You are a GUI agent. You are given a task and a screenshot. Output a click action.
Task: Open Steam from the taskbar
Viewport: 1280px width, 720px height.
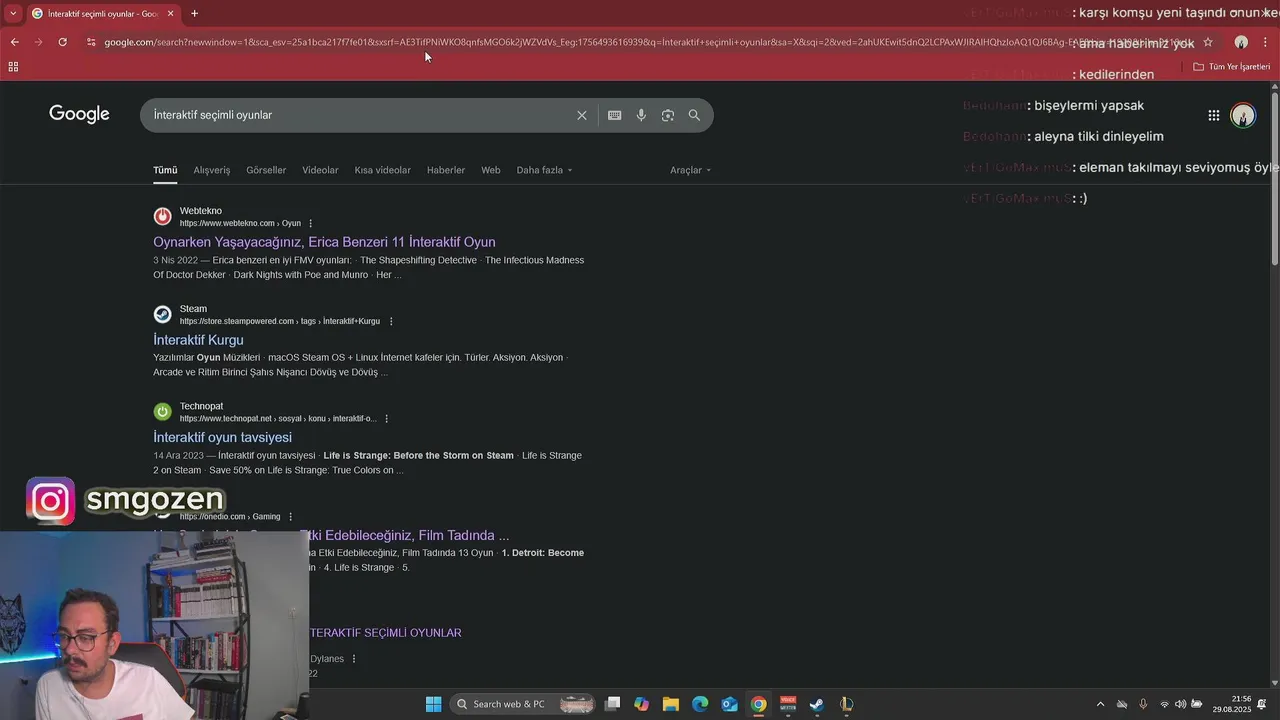(x=817, y=704)
